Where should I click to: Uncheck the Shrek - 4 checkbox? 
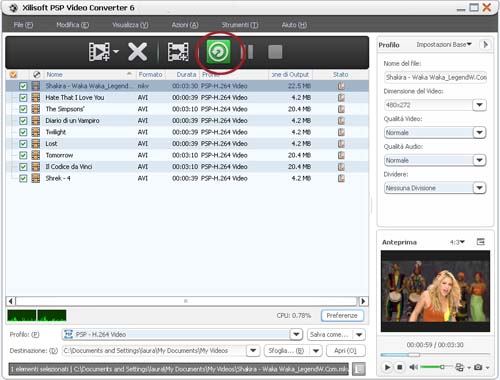[x=23, y=178]
